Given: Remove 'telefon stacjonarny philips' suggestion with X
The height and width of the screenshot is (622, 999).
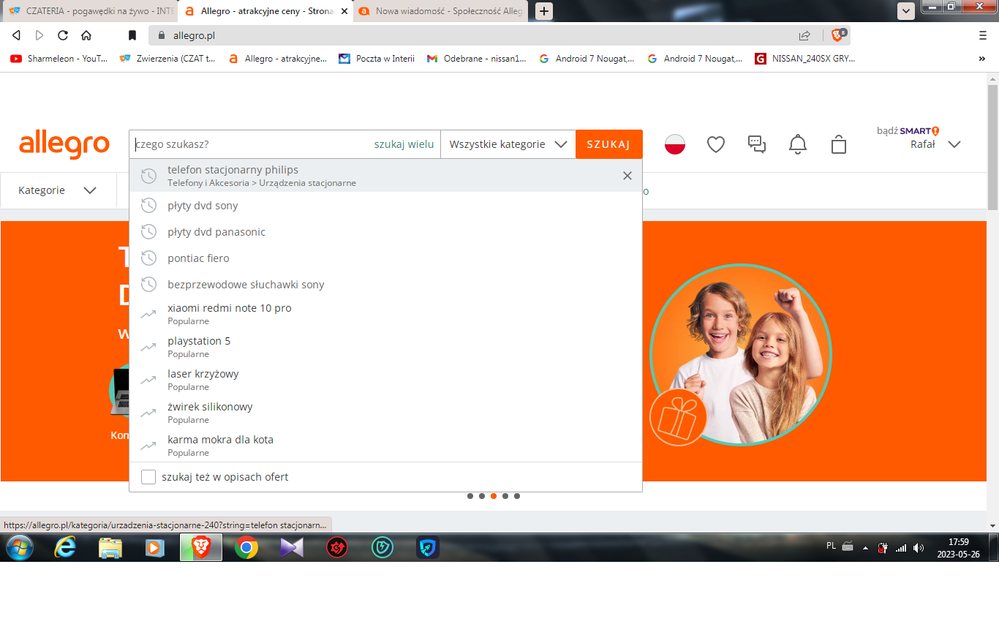Looking at the screenshot, I should pyautogui.click(x=627, y=176).
